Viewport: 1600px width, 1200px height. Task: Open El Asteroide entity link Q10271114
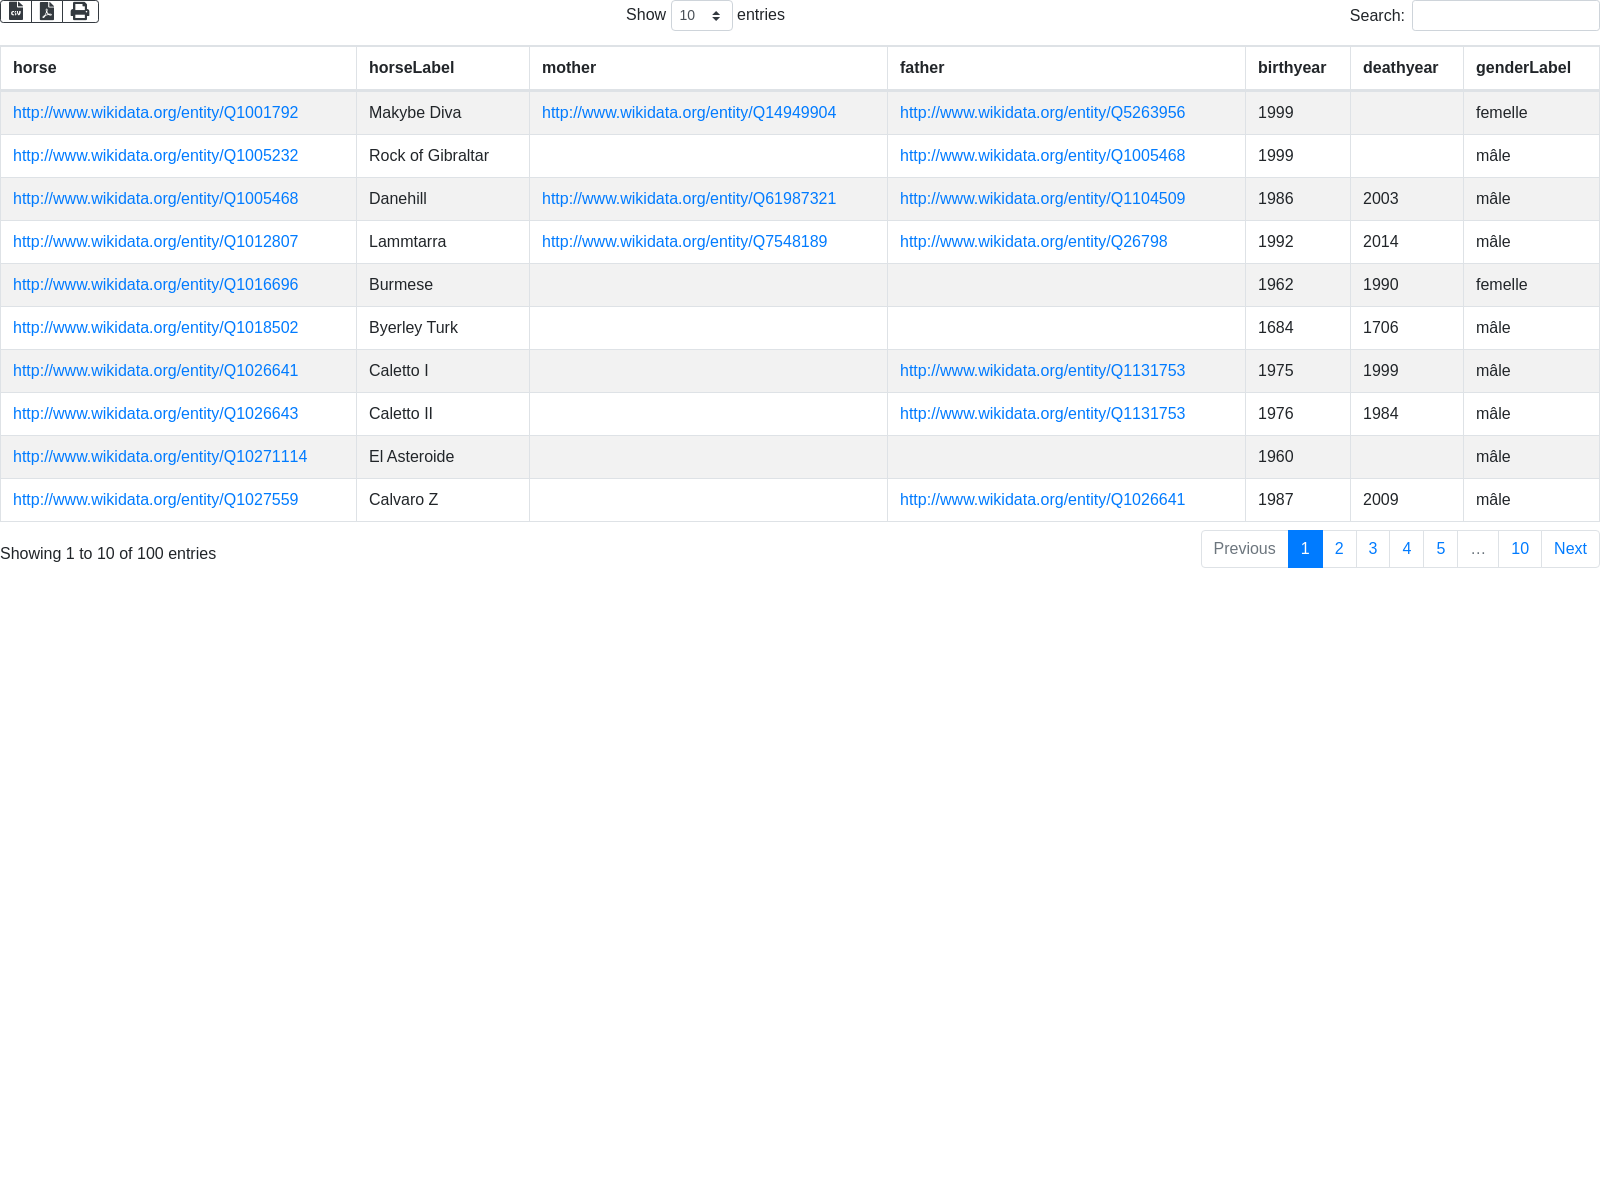(x=160, y=457)
